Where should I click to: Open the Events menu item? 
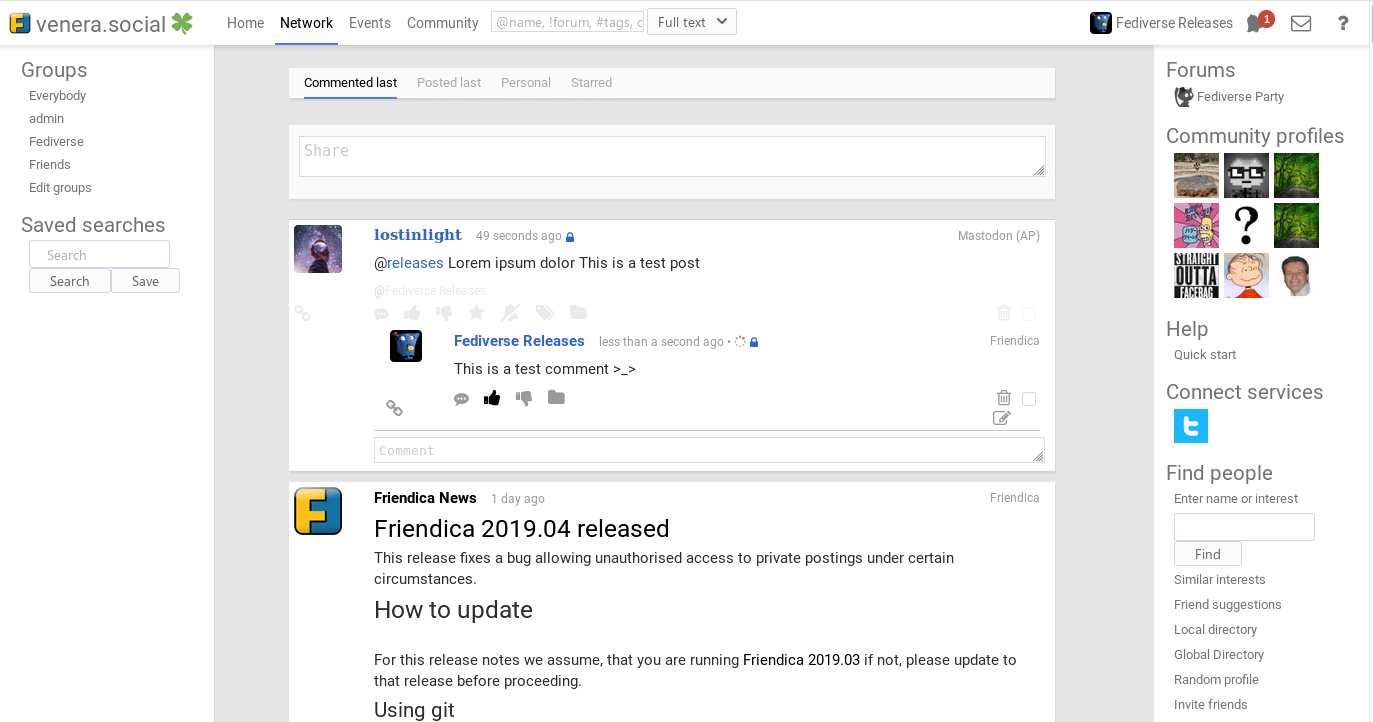click(x=370, y=23)
